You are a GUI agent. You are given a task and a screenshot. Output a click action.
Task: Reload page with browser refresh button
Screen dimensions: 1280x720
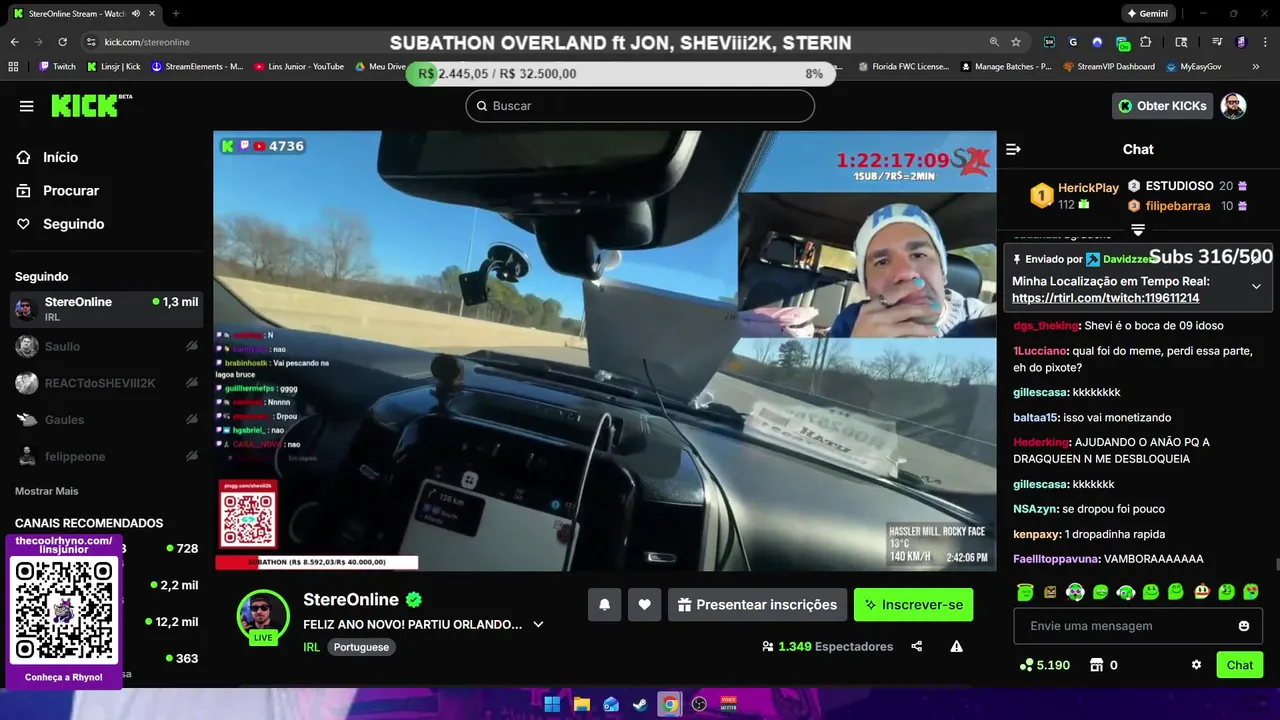(62, 42)
